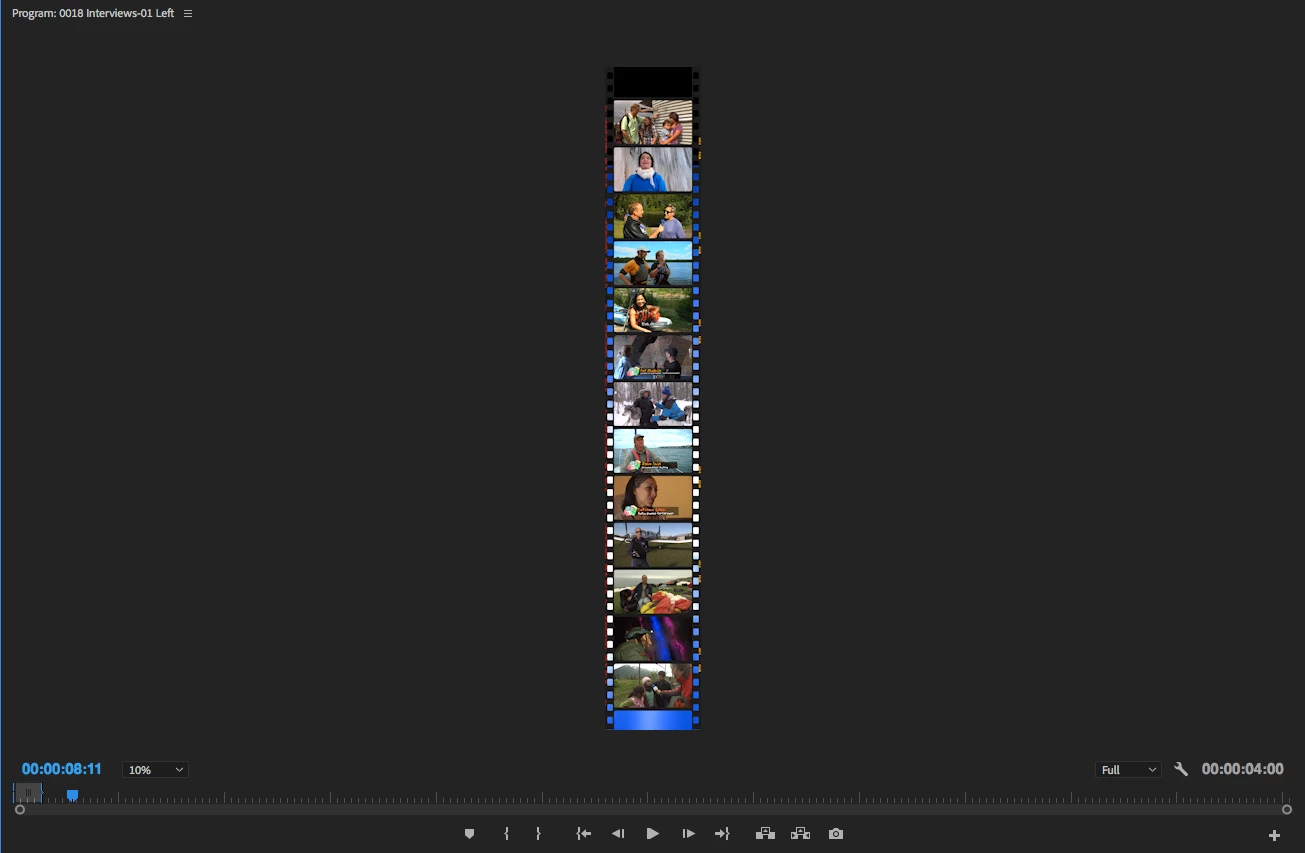Click the Add Marker button

click(469, 834)
